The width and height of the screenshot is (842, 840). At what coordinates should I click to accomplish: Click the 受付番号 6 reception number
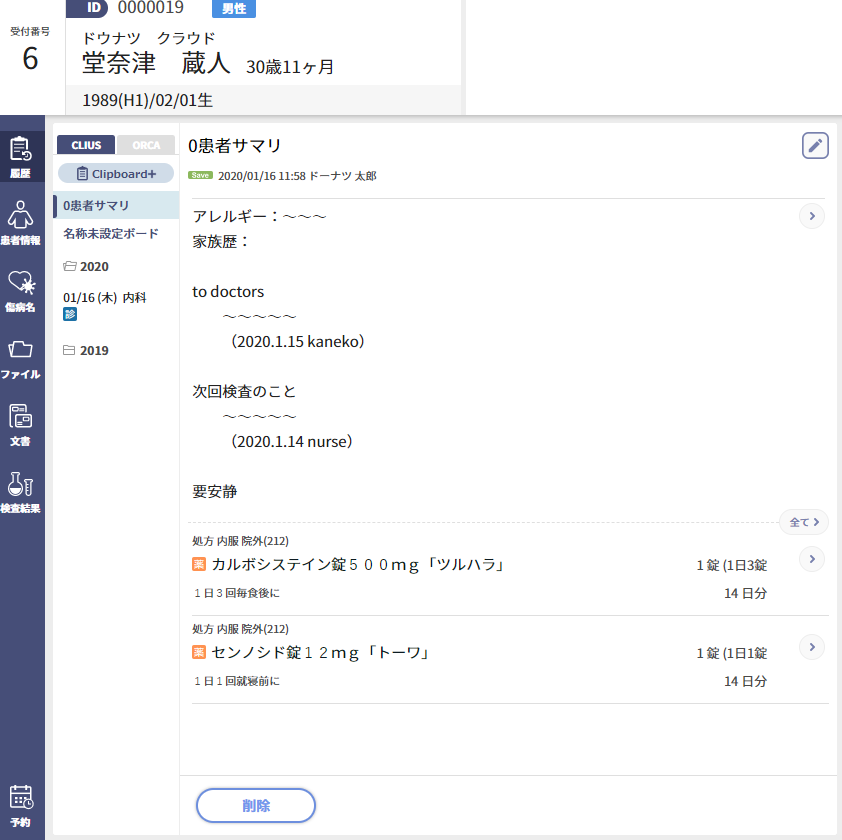pyautogui.click(x=30, y=58)
